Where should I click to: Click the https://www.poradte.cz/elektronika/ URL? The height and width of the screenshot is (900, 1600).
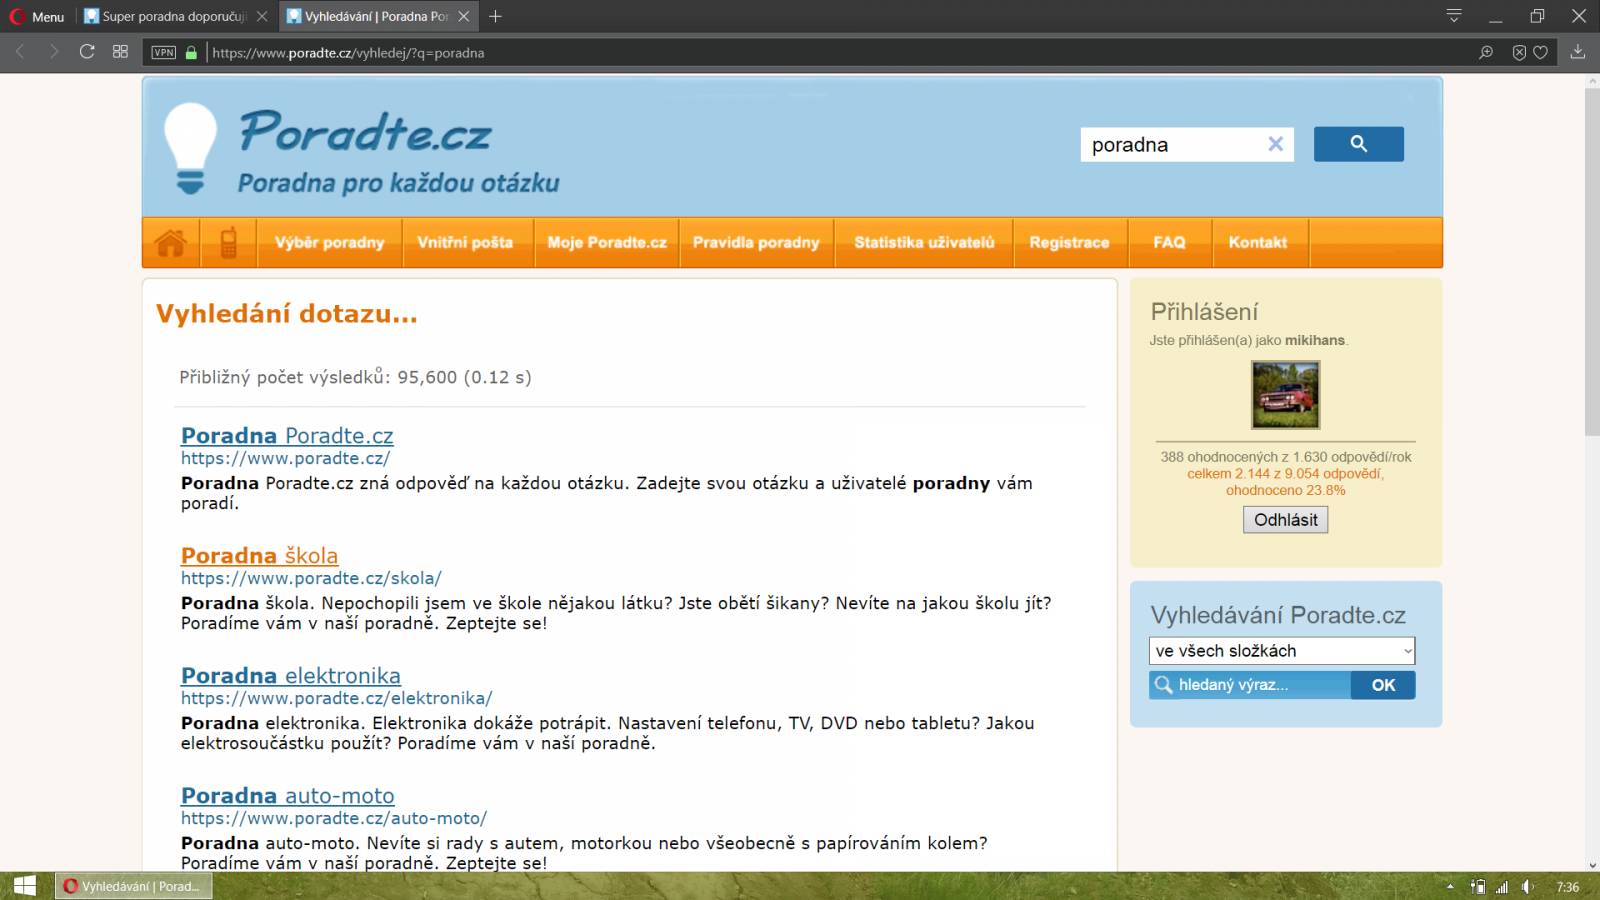[x=336, y=698]
